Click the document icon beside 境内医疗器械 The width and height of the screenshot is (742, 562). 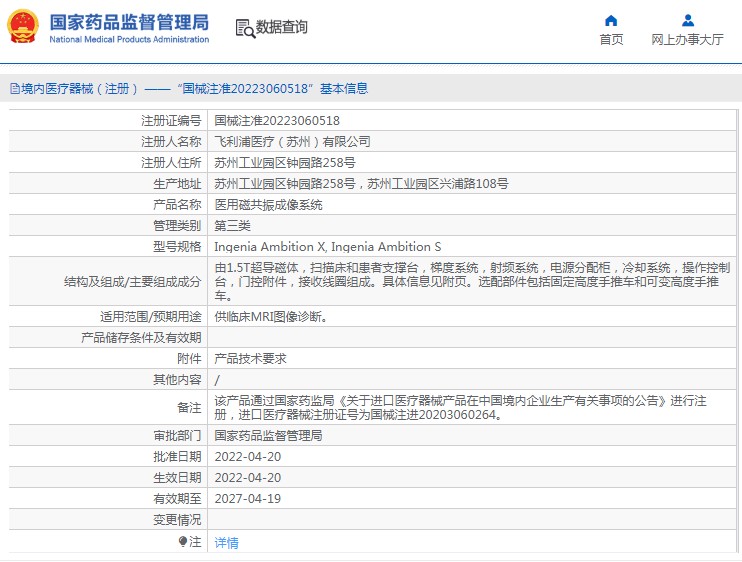point(15,88)
